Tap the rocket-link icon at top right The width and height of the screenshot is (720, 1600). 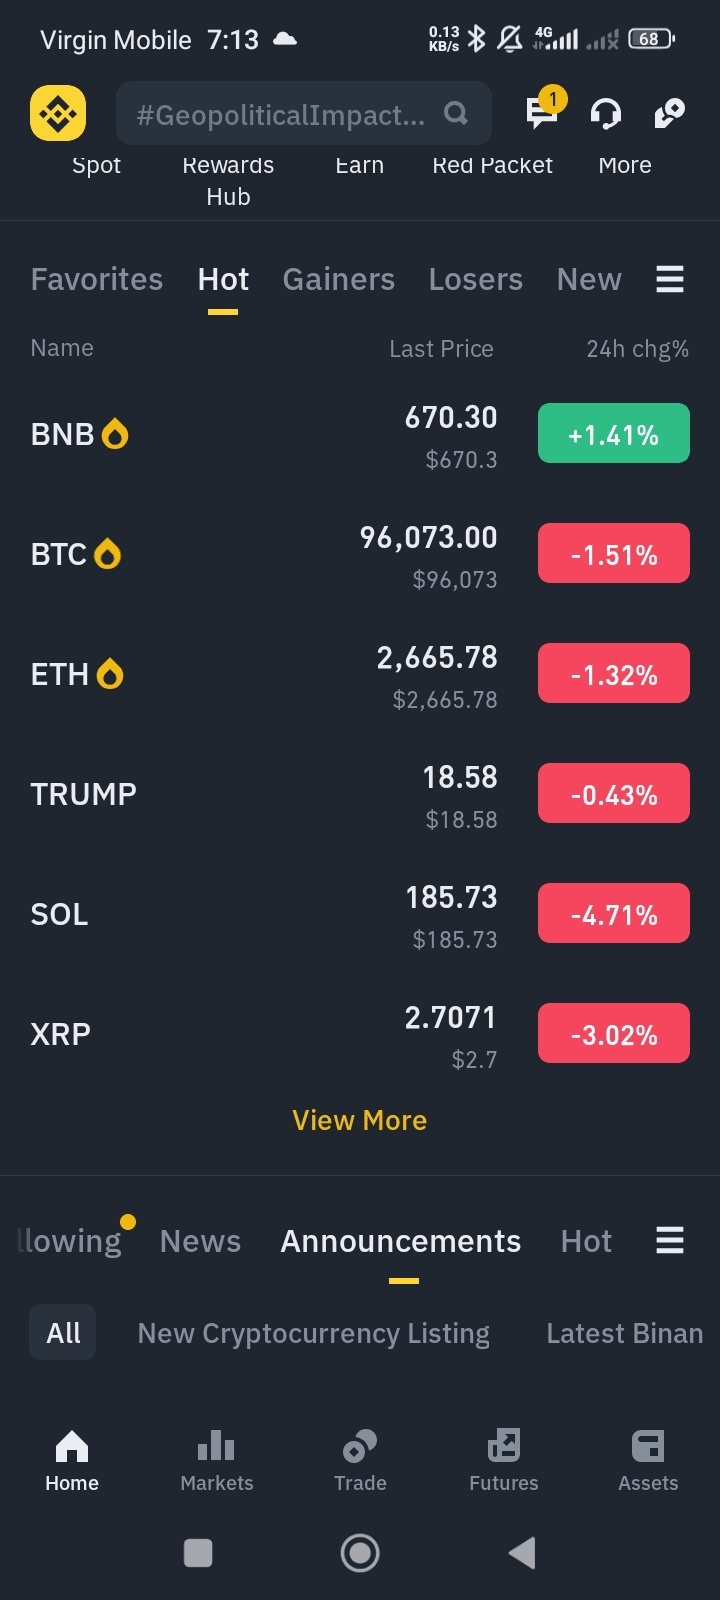669,114
